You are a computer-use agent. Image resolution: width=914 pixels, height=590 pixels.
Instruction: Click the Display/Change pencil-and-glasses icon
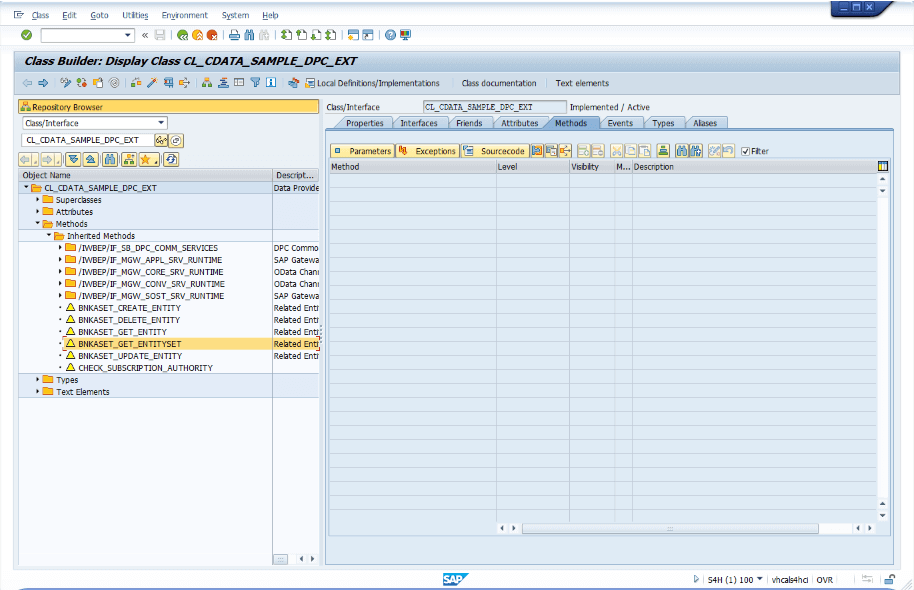tap(65, 83)
